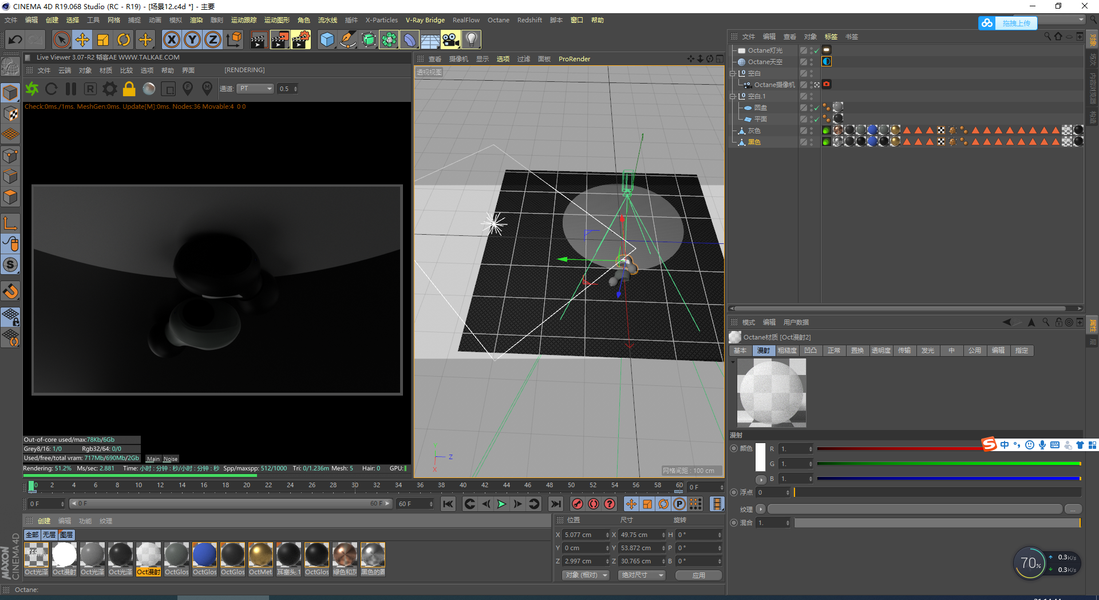Click the play forward button on timeline

tap(501, 504)
